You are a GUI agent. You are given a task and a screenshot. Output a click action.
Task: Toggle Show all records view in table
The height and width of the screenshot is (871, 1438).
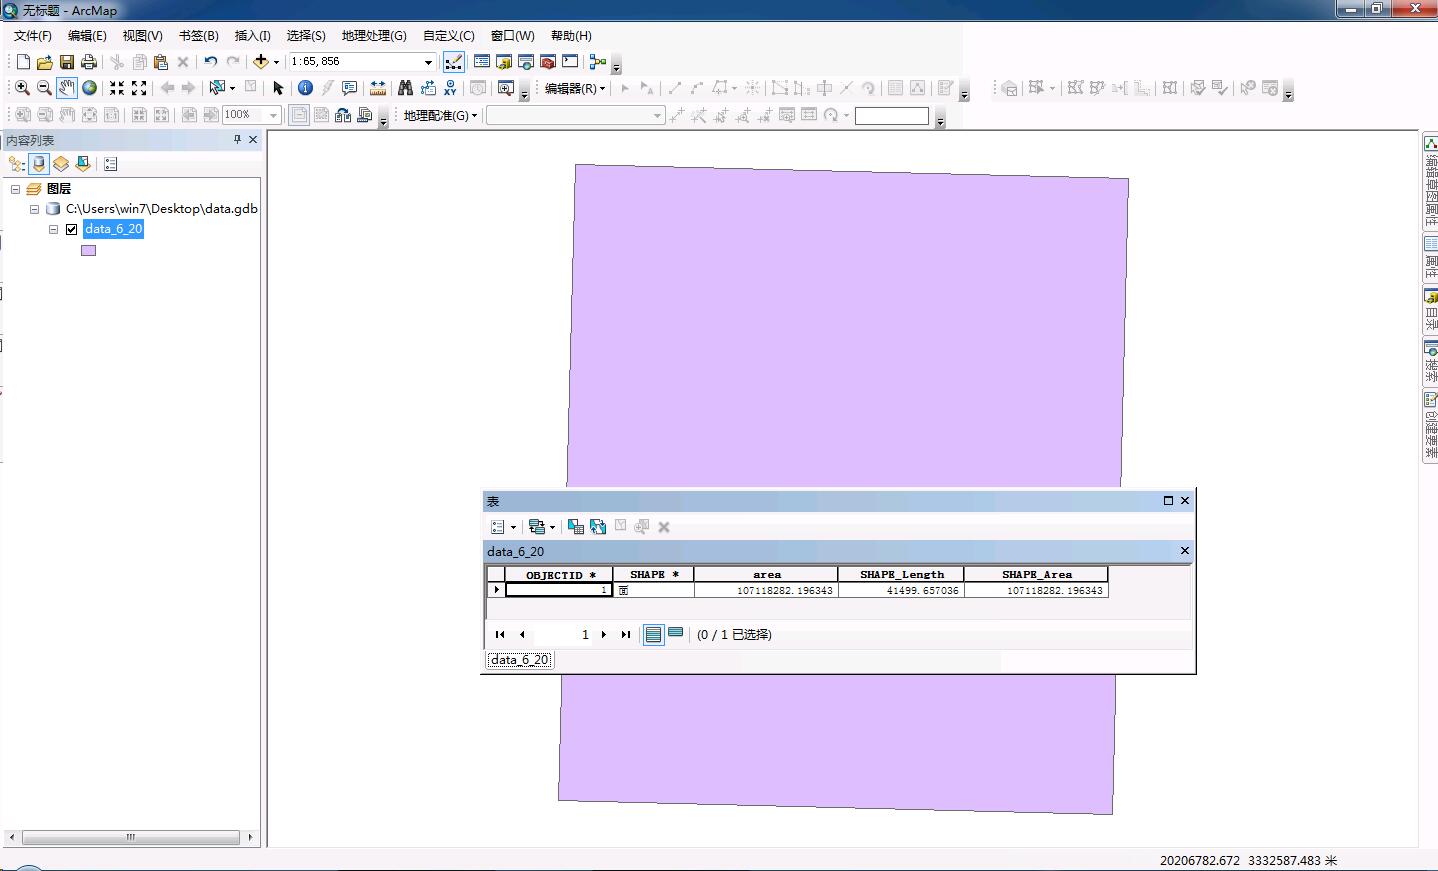coord(653,634)
